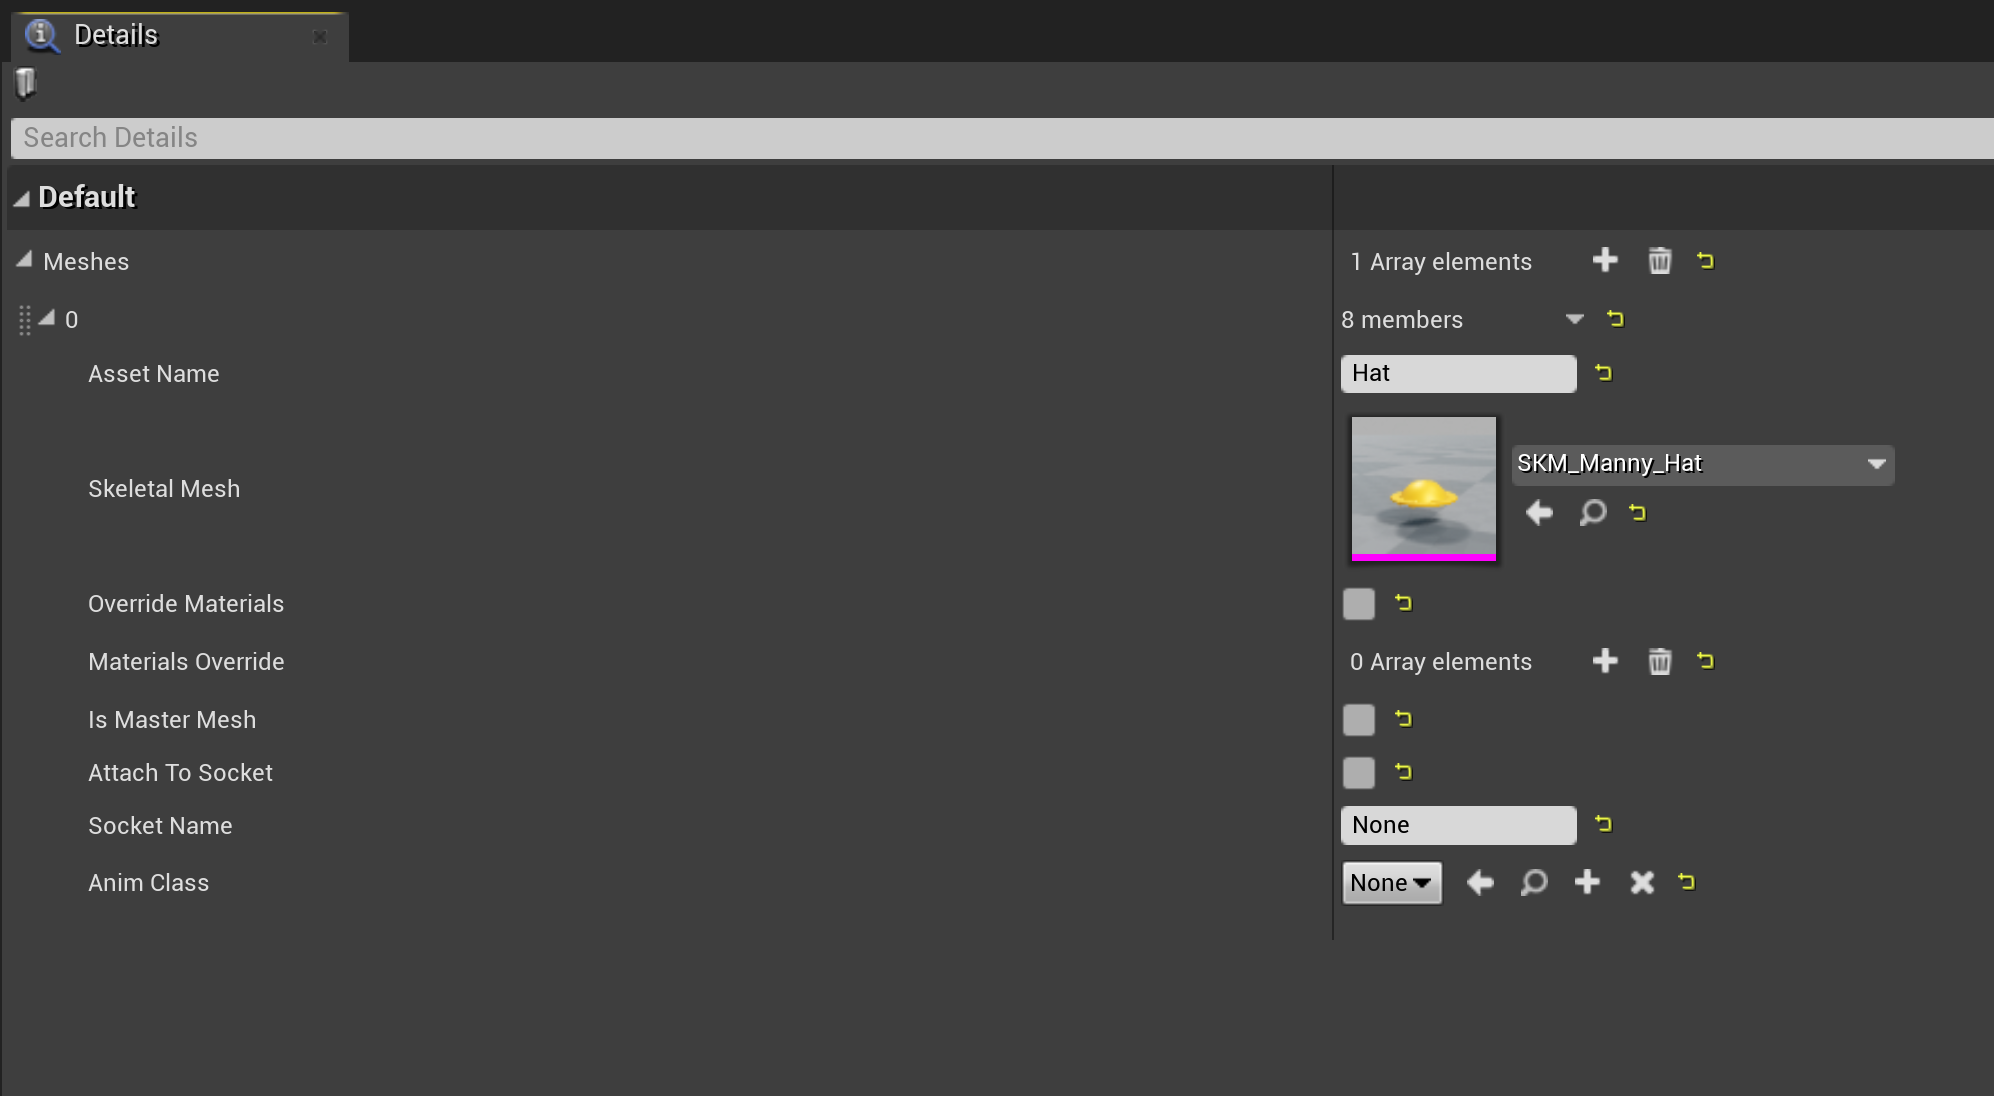1994x1096 pixels.
Task: Select the Details tab
Action: (116, 35)
